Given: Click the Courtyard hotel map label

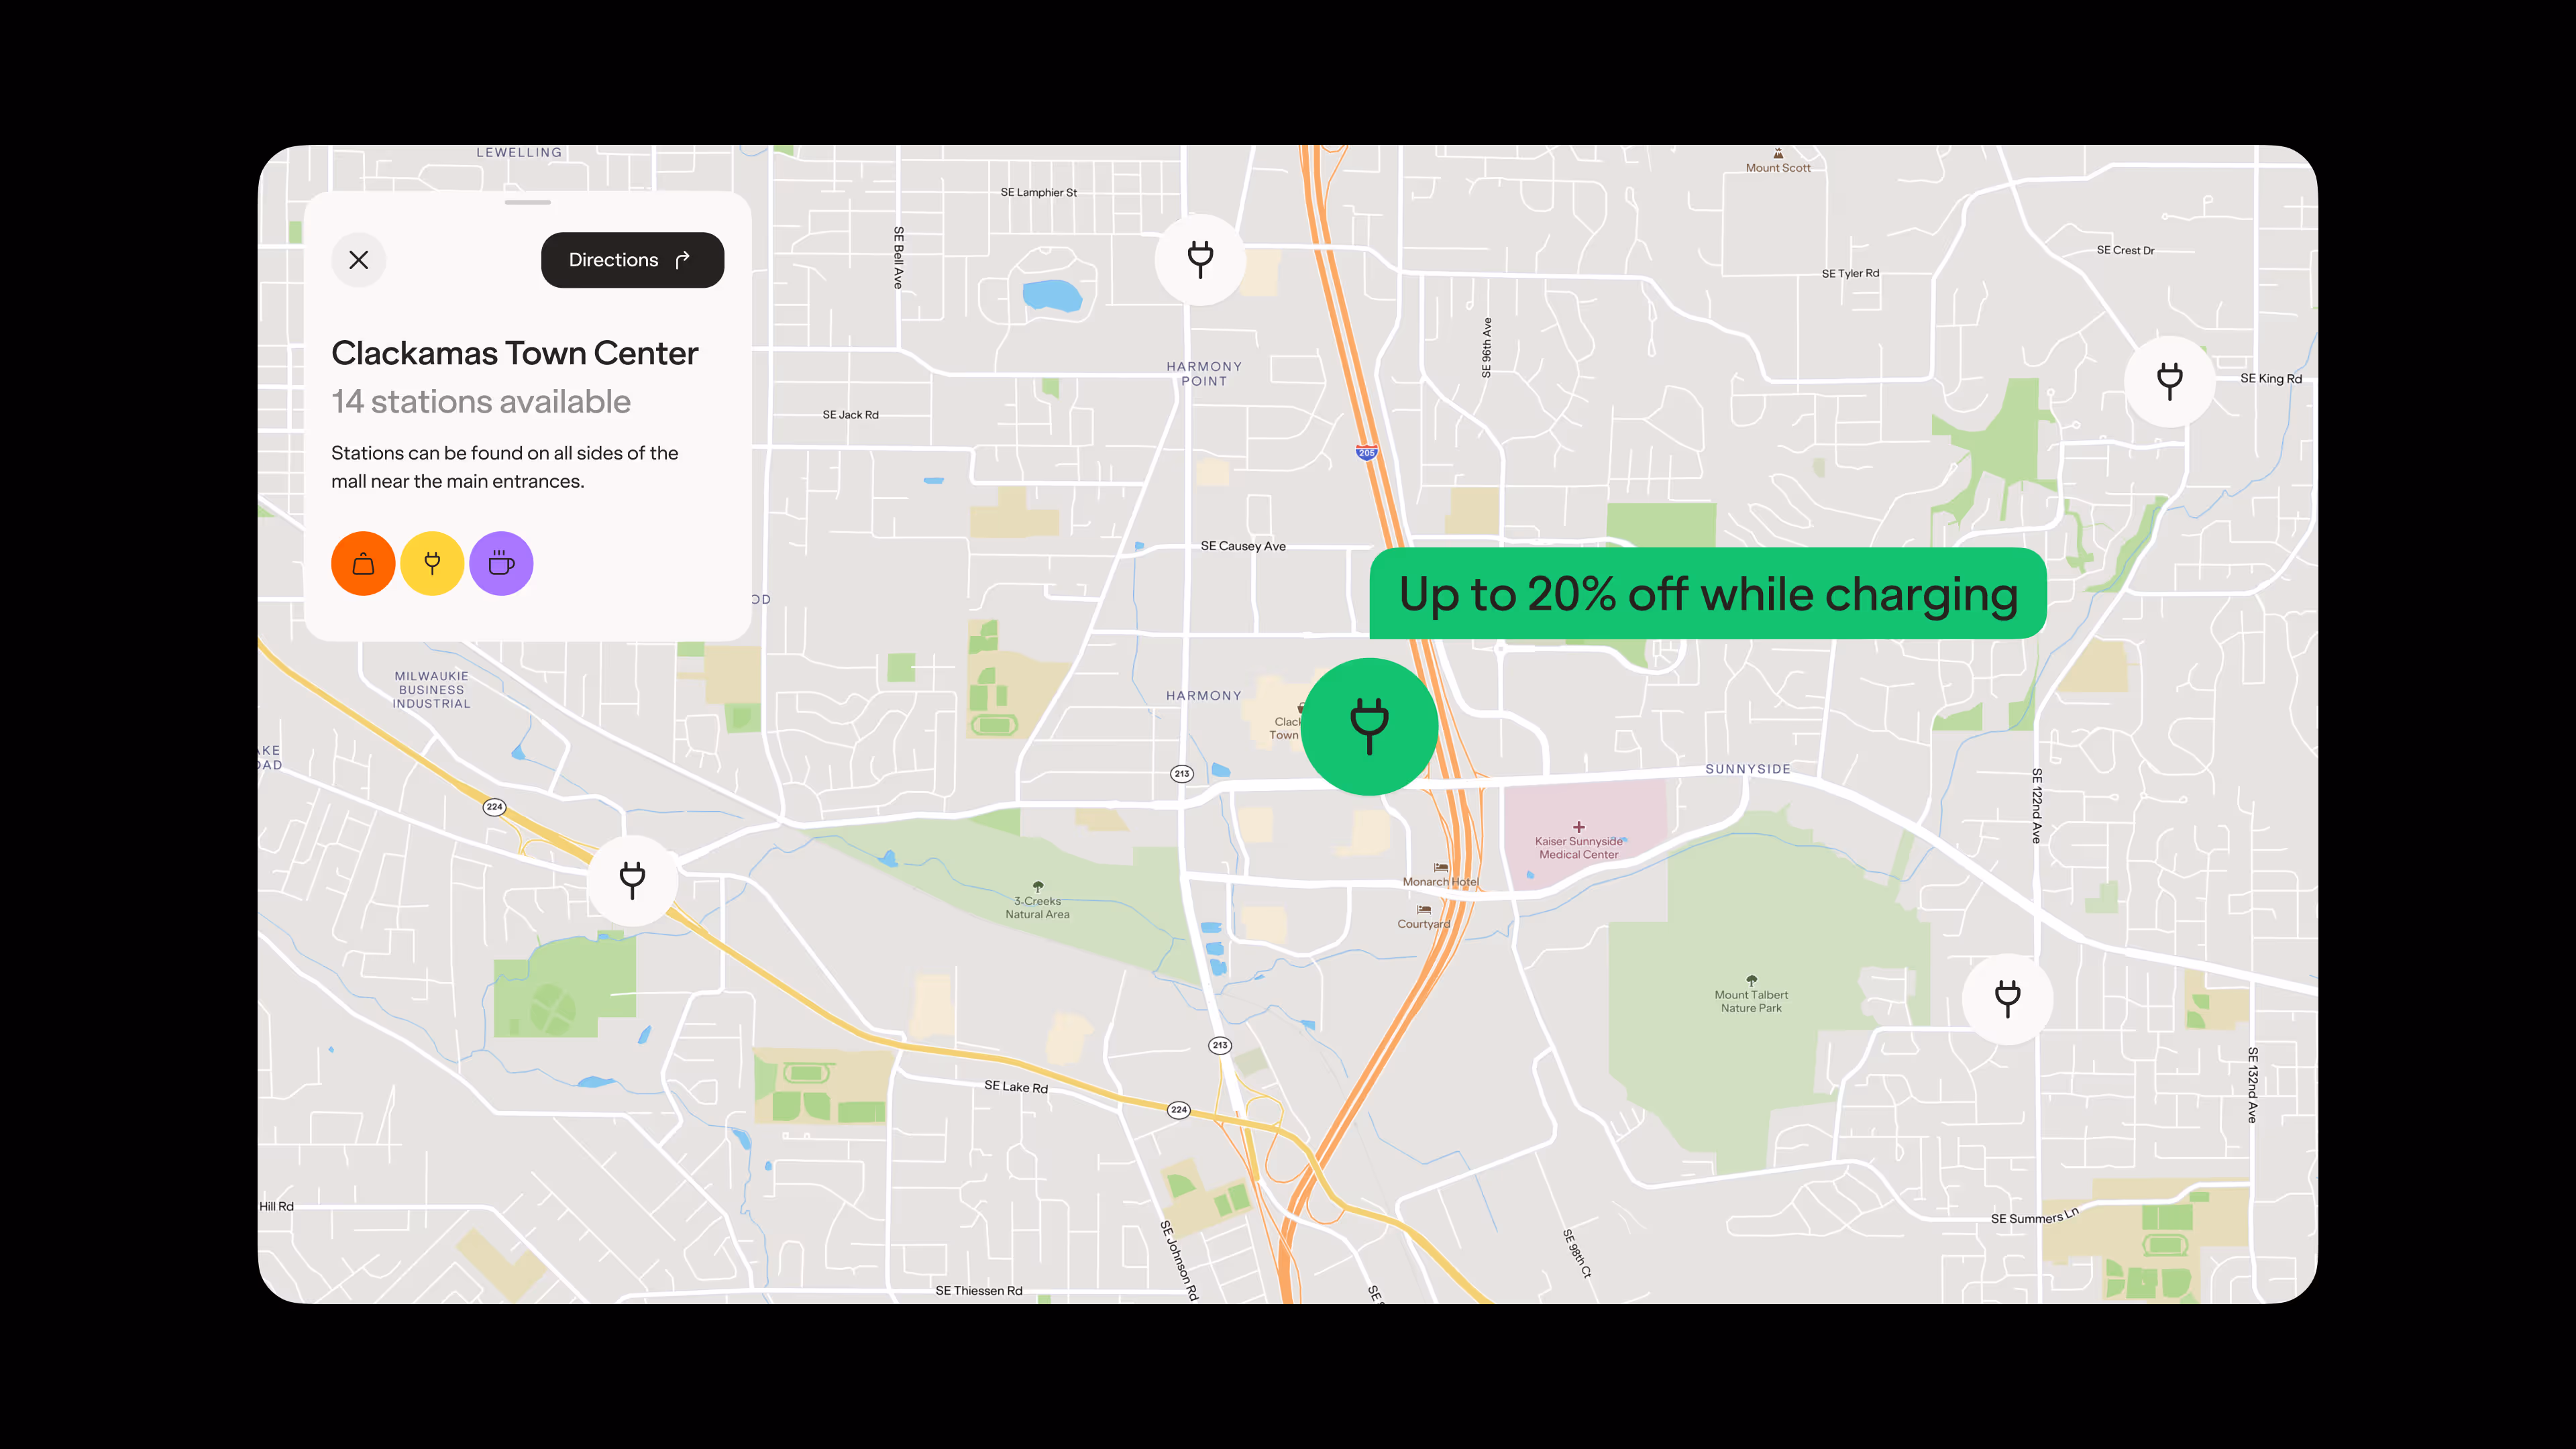Looking at the screenshot, I should (x=1423, y=923).
